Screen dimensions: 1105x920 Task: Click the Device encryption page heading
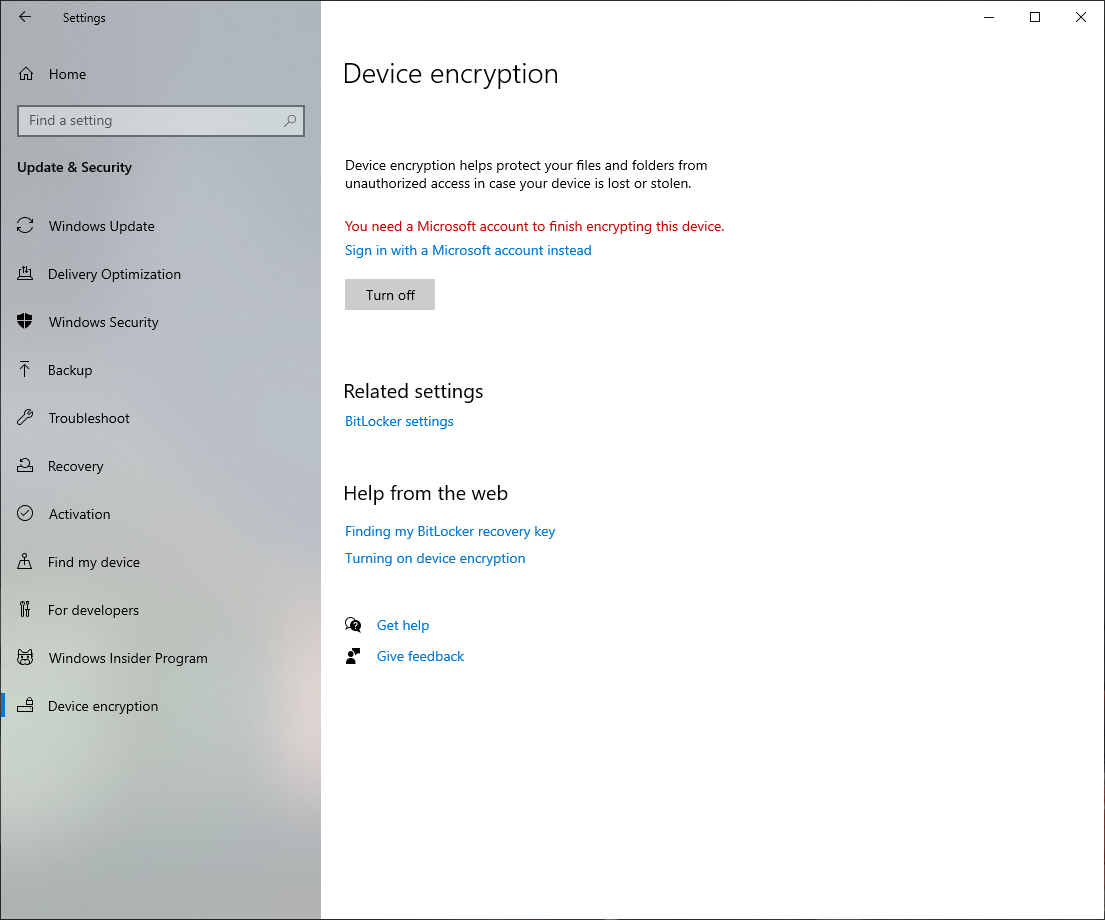(x=450, y=74)
